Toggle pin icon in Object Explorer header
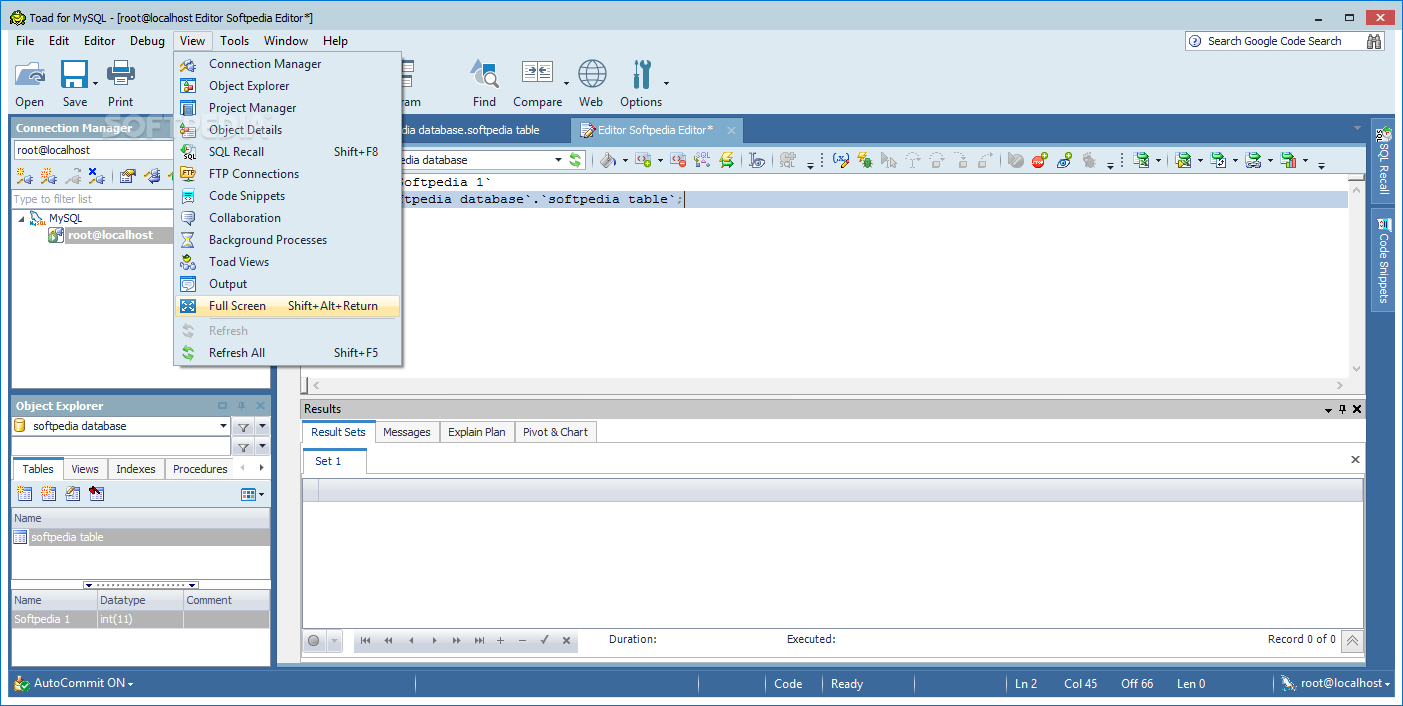The image size is (1403, 706). [x=241, y=406]
